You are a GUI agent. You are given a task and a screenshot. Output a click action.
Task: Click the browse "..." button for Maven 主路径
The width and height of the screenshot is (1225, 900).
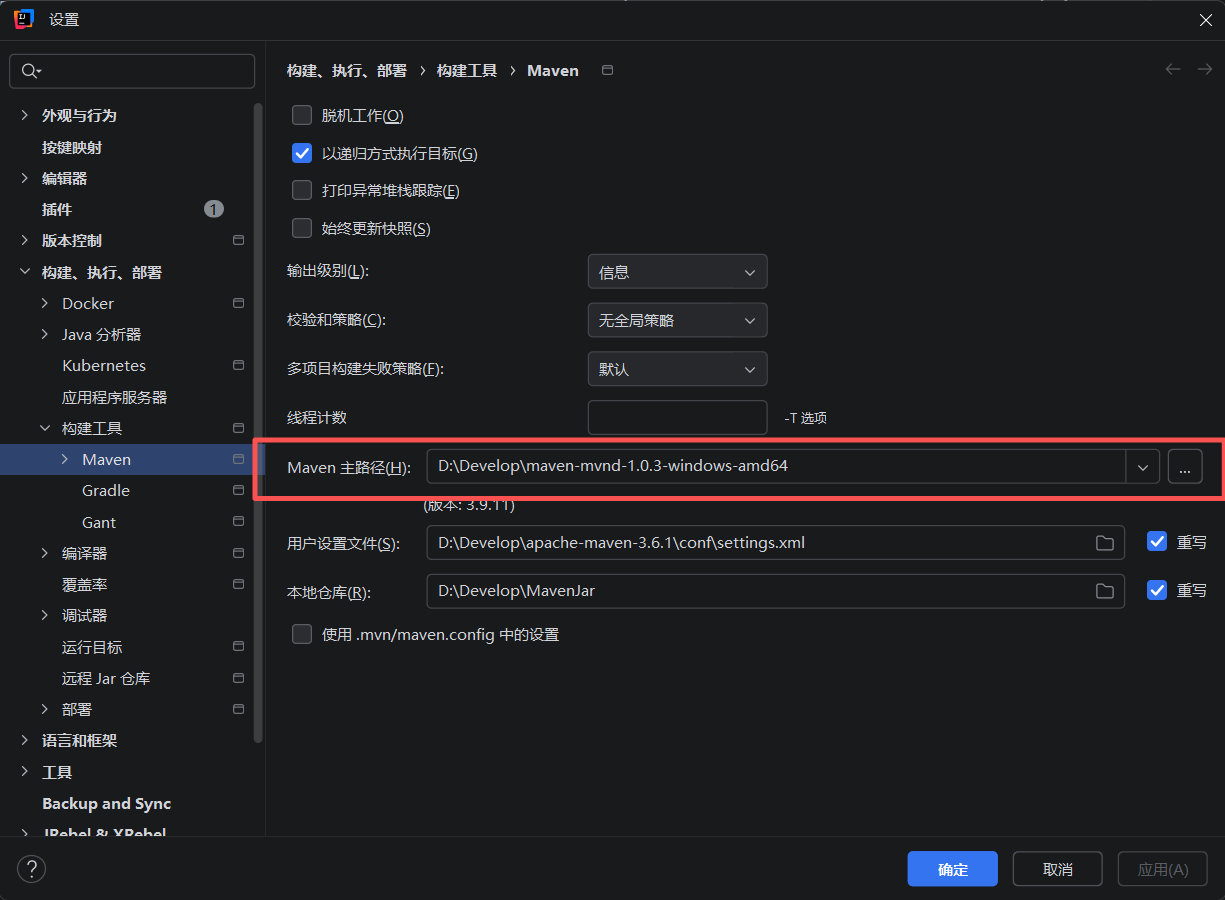click(x=1184, y=466)
